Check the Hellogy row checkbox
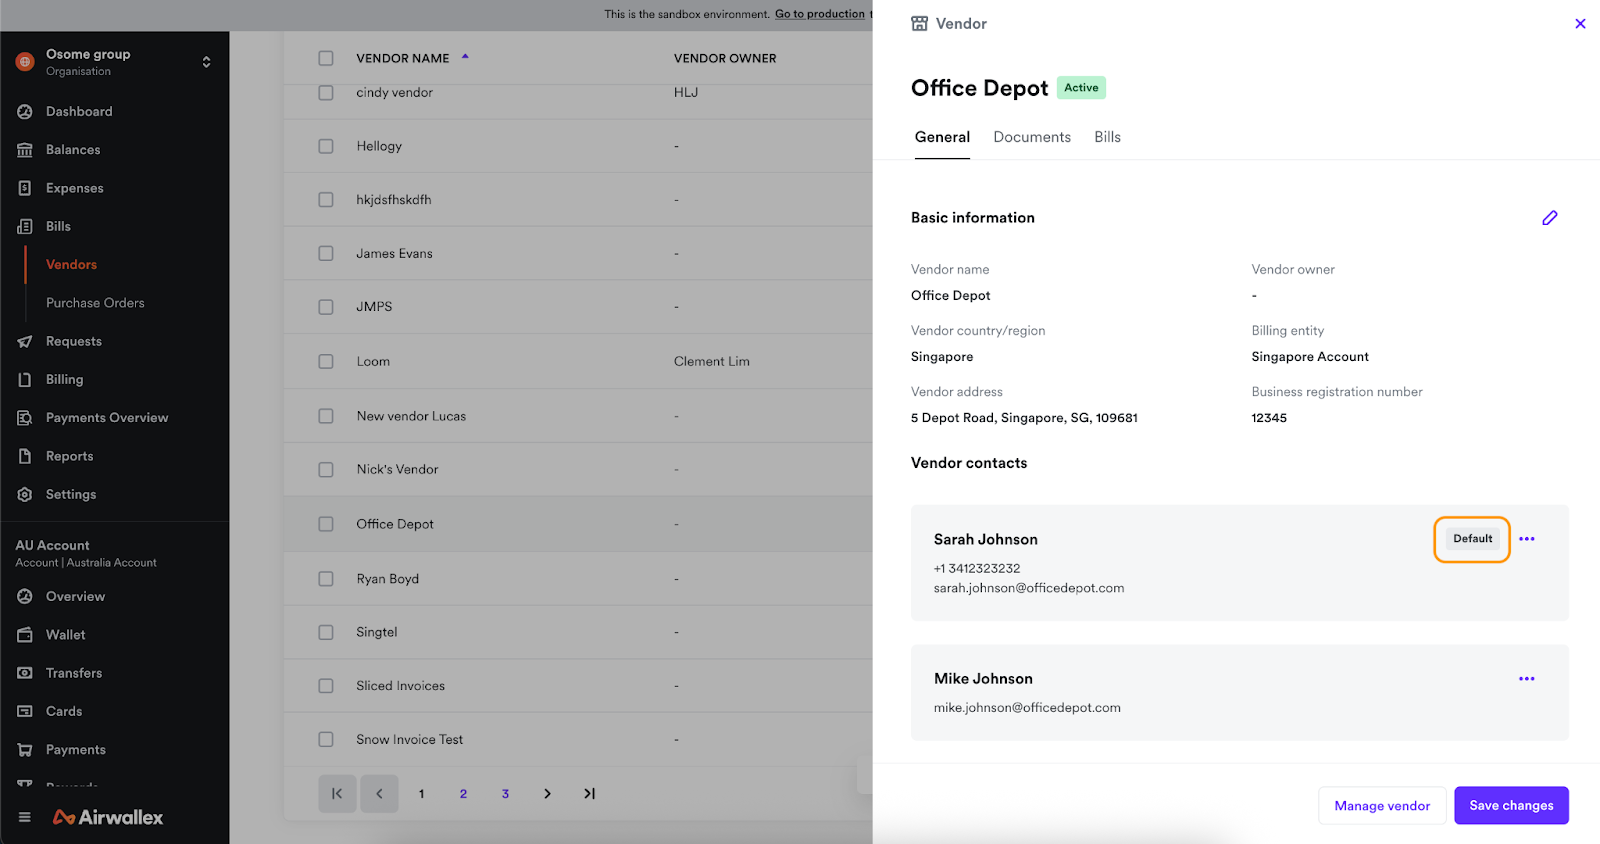1600x844 pixels. point(326,146)
